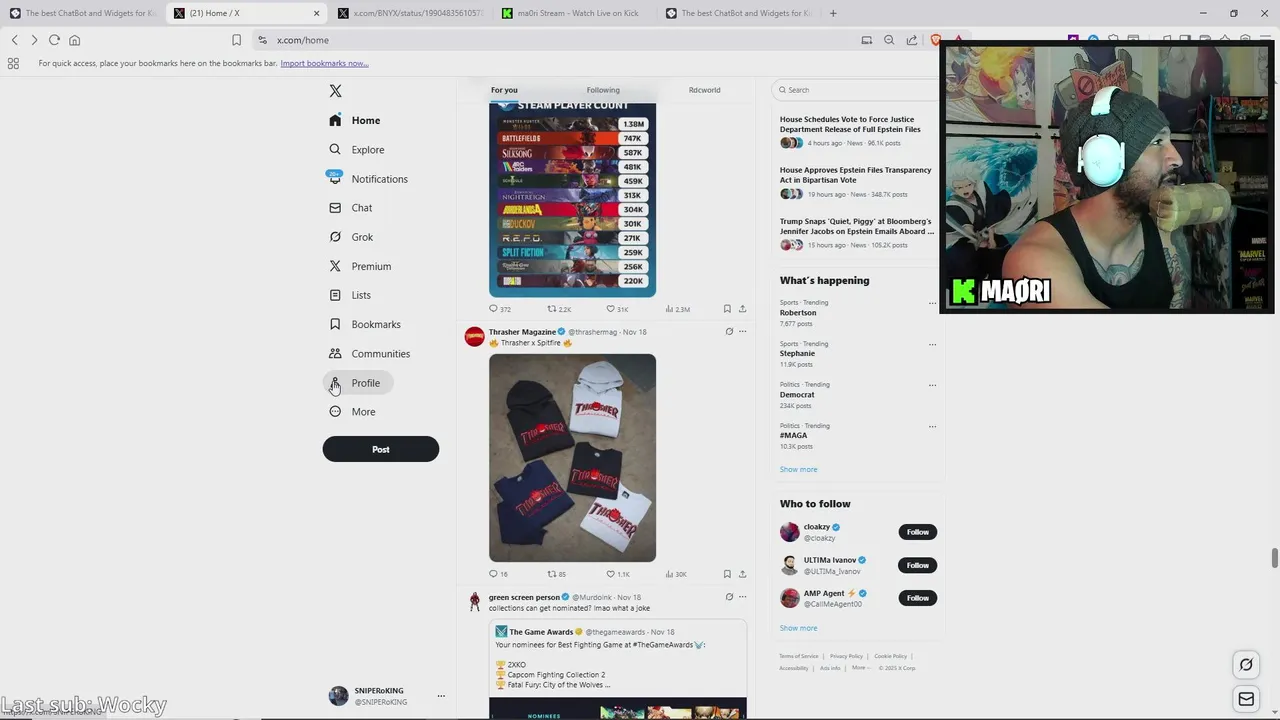Image resolution: width=1280 pixels, height=720 pixels.
Task: Switch to the Rdcworld tab
Action: pos(704,90)
